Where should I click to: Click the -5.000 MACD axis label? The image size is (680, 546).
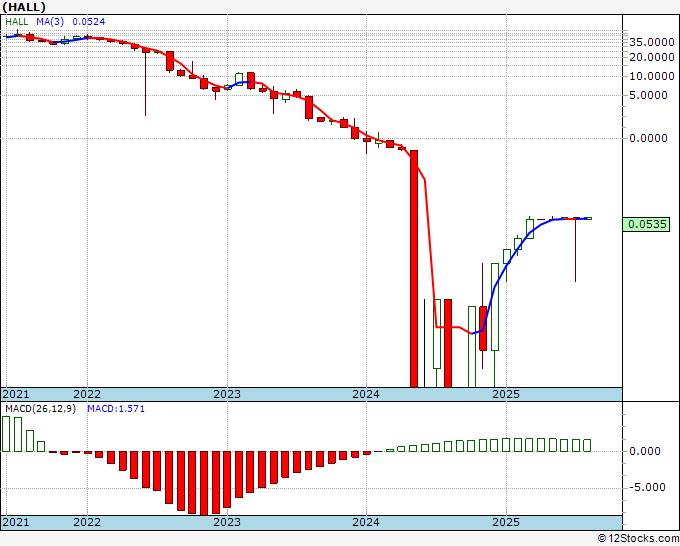click(645, 487)
